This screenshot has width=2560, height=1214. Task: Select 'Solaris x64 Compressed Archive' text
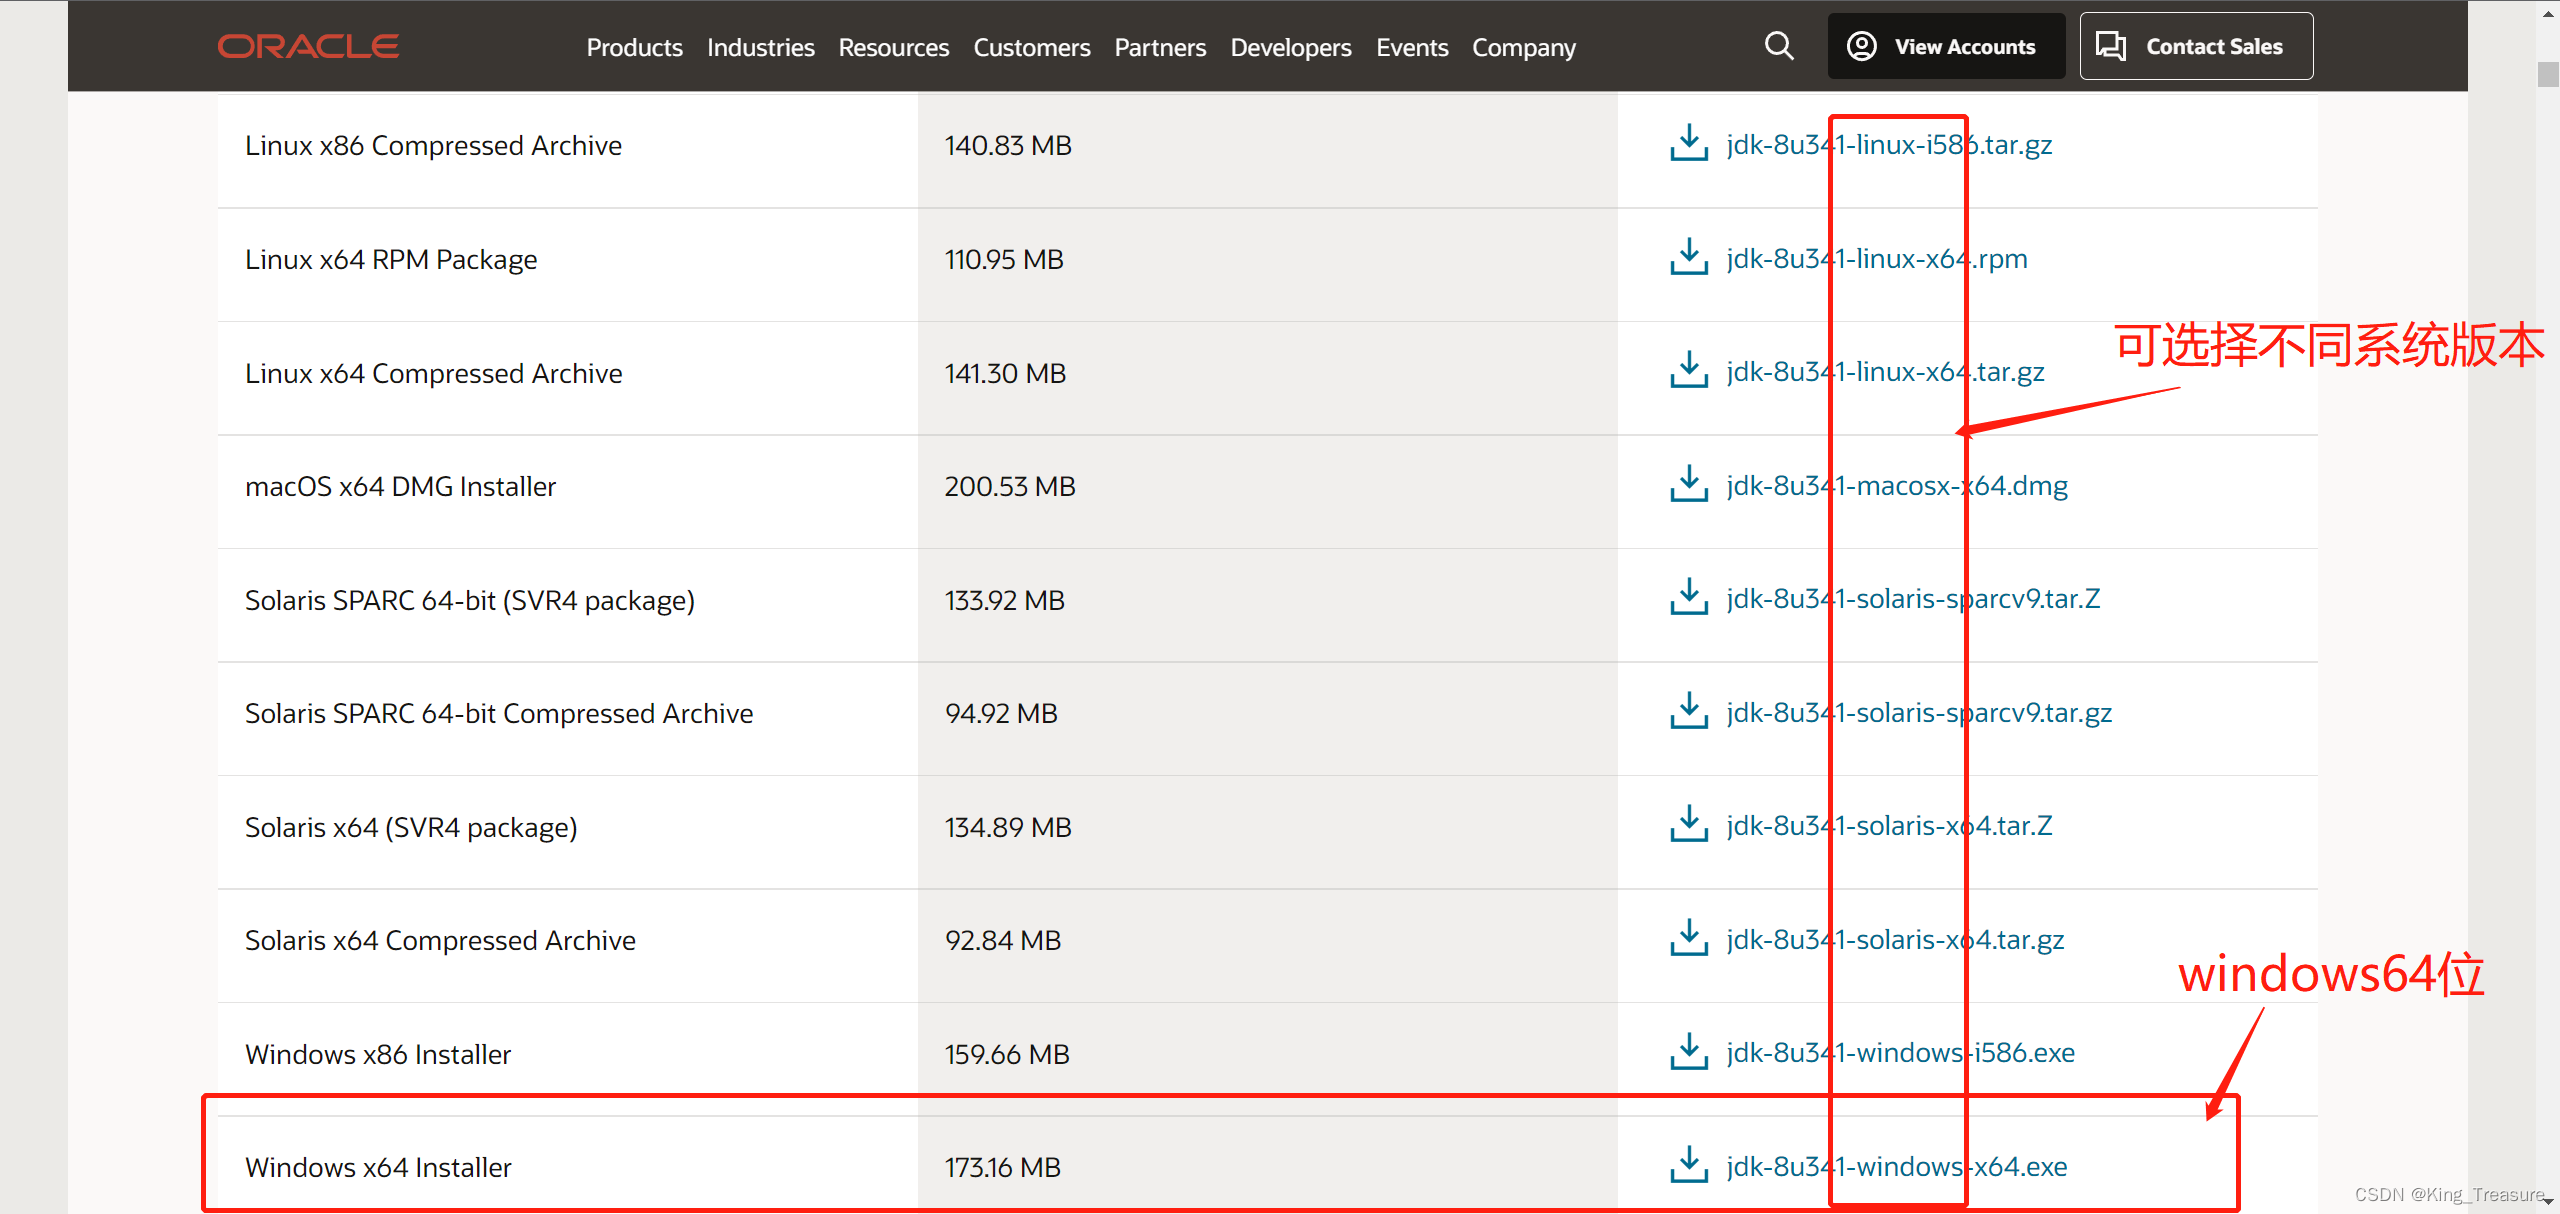point(440,941)
